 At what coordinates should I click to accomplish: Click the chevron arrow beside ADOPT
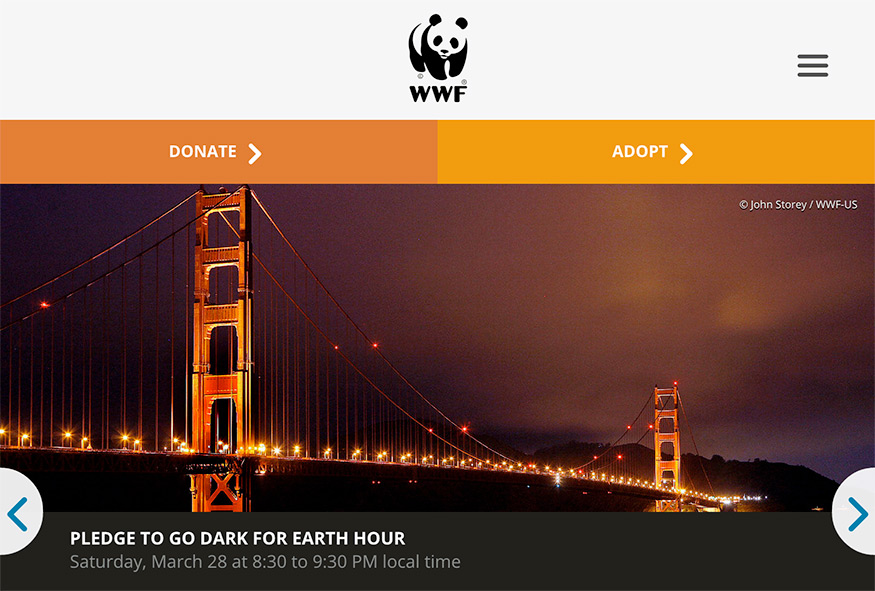[686, 153]
